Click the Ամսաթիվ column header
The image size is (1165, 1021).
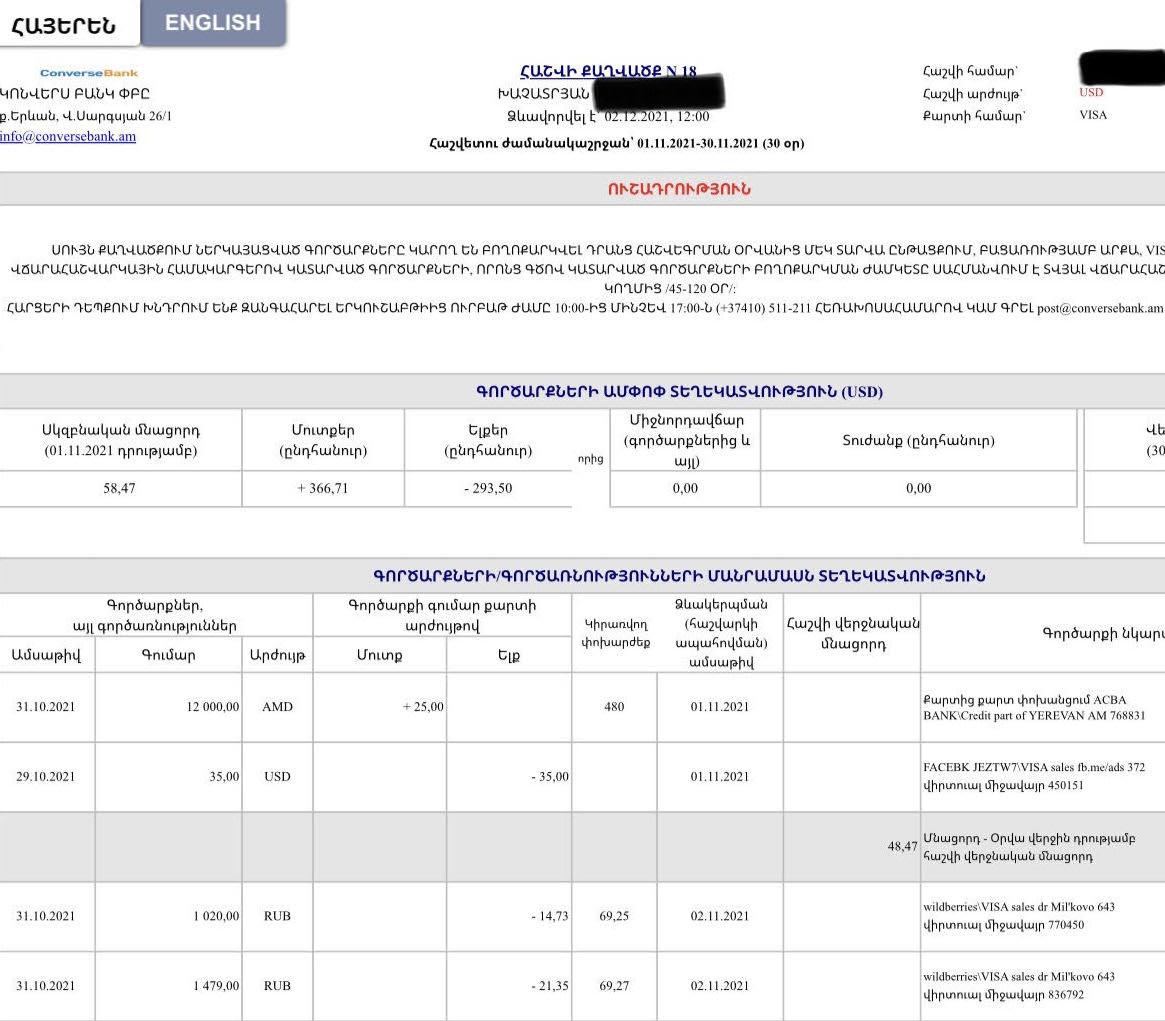point(46,655)
